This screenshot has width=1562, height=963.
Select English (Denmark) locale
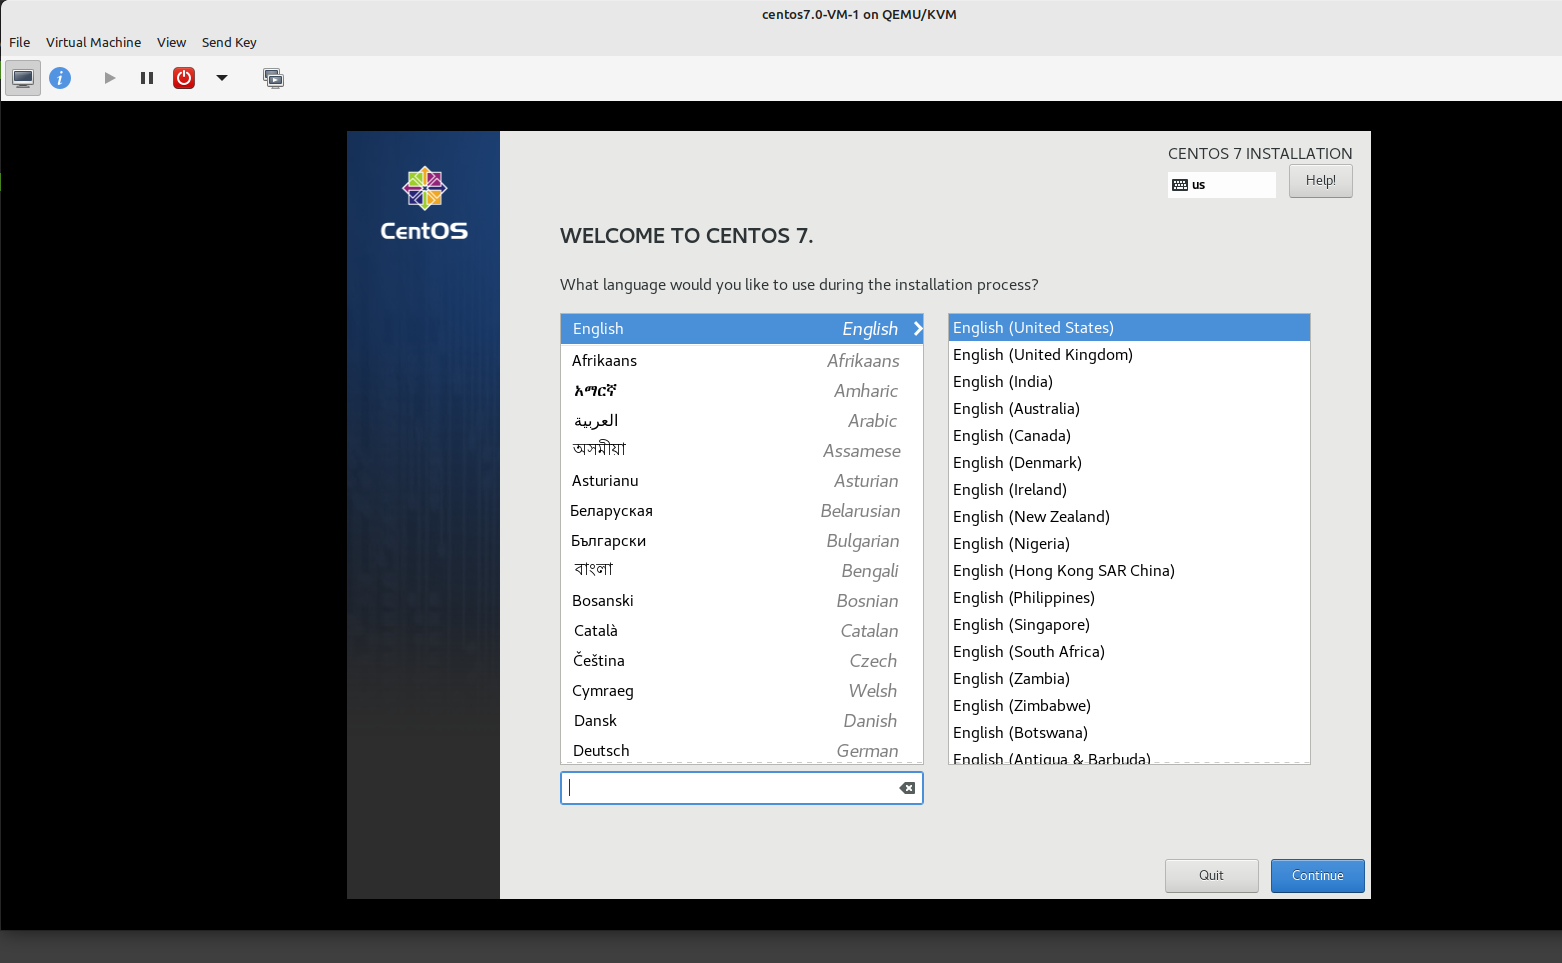(x=1129, y=462)
